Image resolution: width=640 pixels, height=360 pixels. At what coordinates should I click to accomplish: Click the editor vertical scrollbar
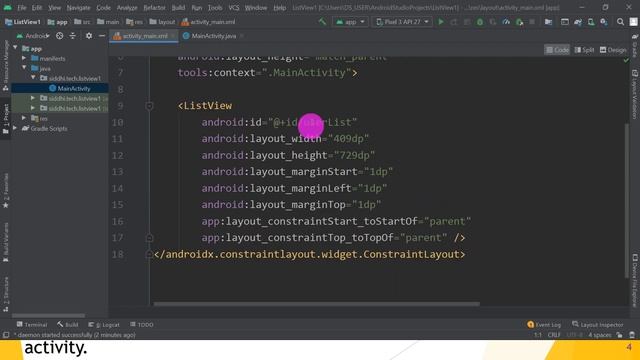pyautogui.click(x=627, y=200)
